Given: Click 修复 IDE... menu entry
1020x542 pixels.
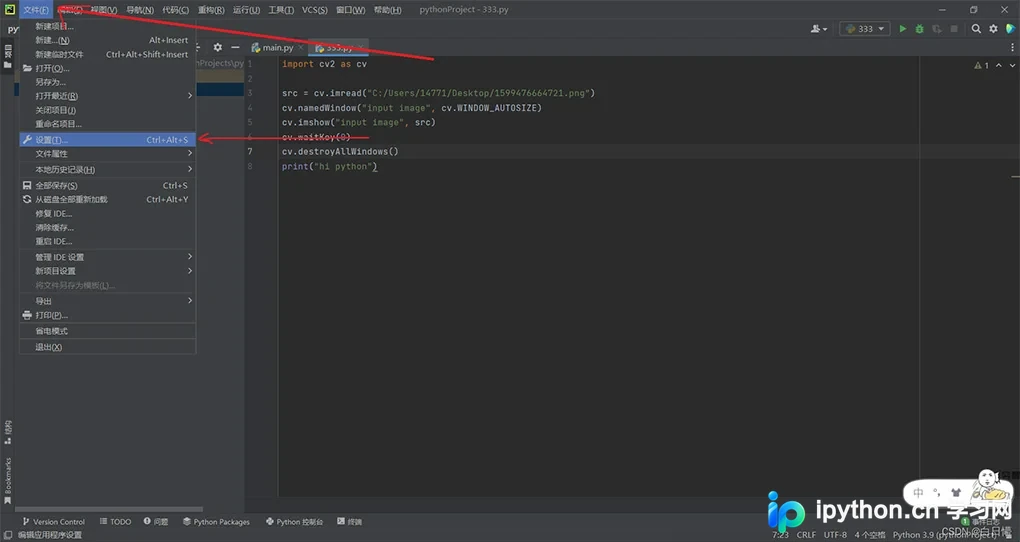Looking at the screenshot, I should click(x=107, y=213).
